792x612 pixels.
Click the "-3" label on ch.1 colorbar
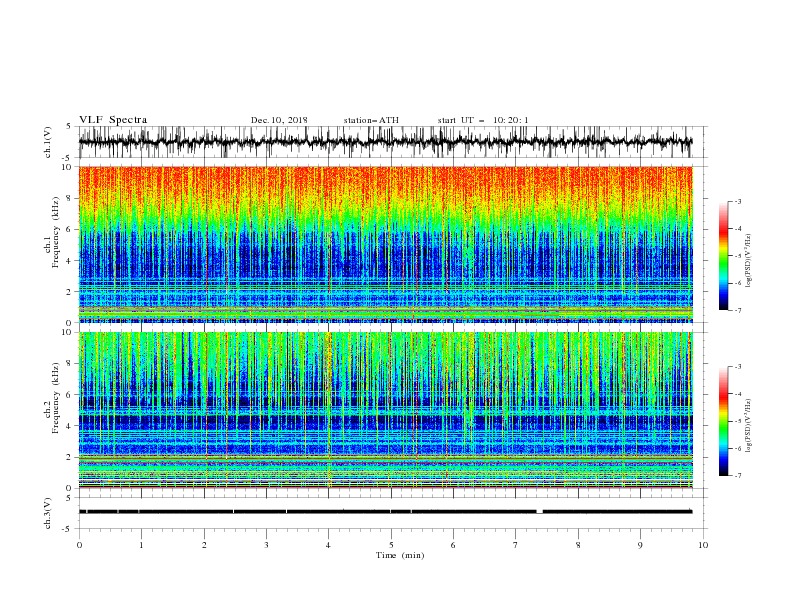pyautogui.click(x=738, y=202)
